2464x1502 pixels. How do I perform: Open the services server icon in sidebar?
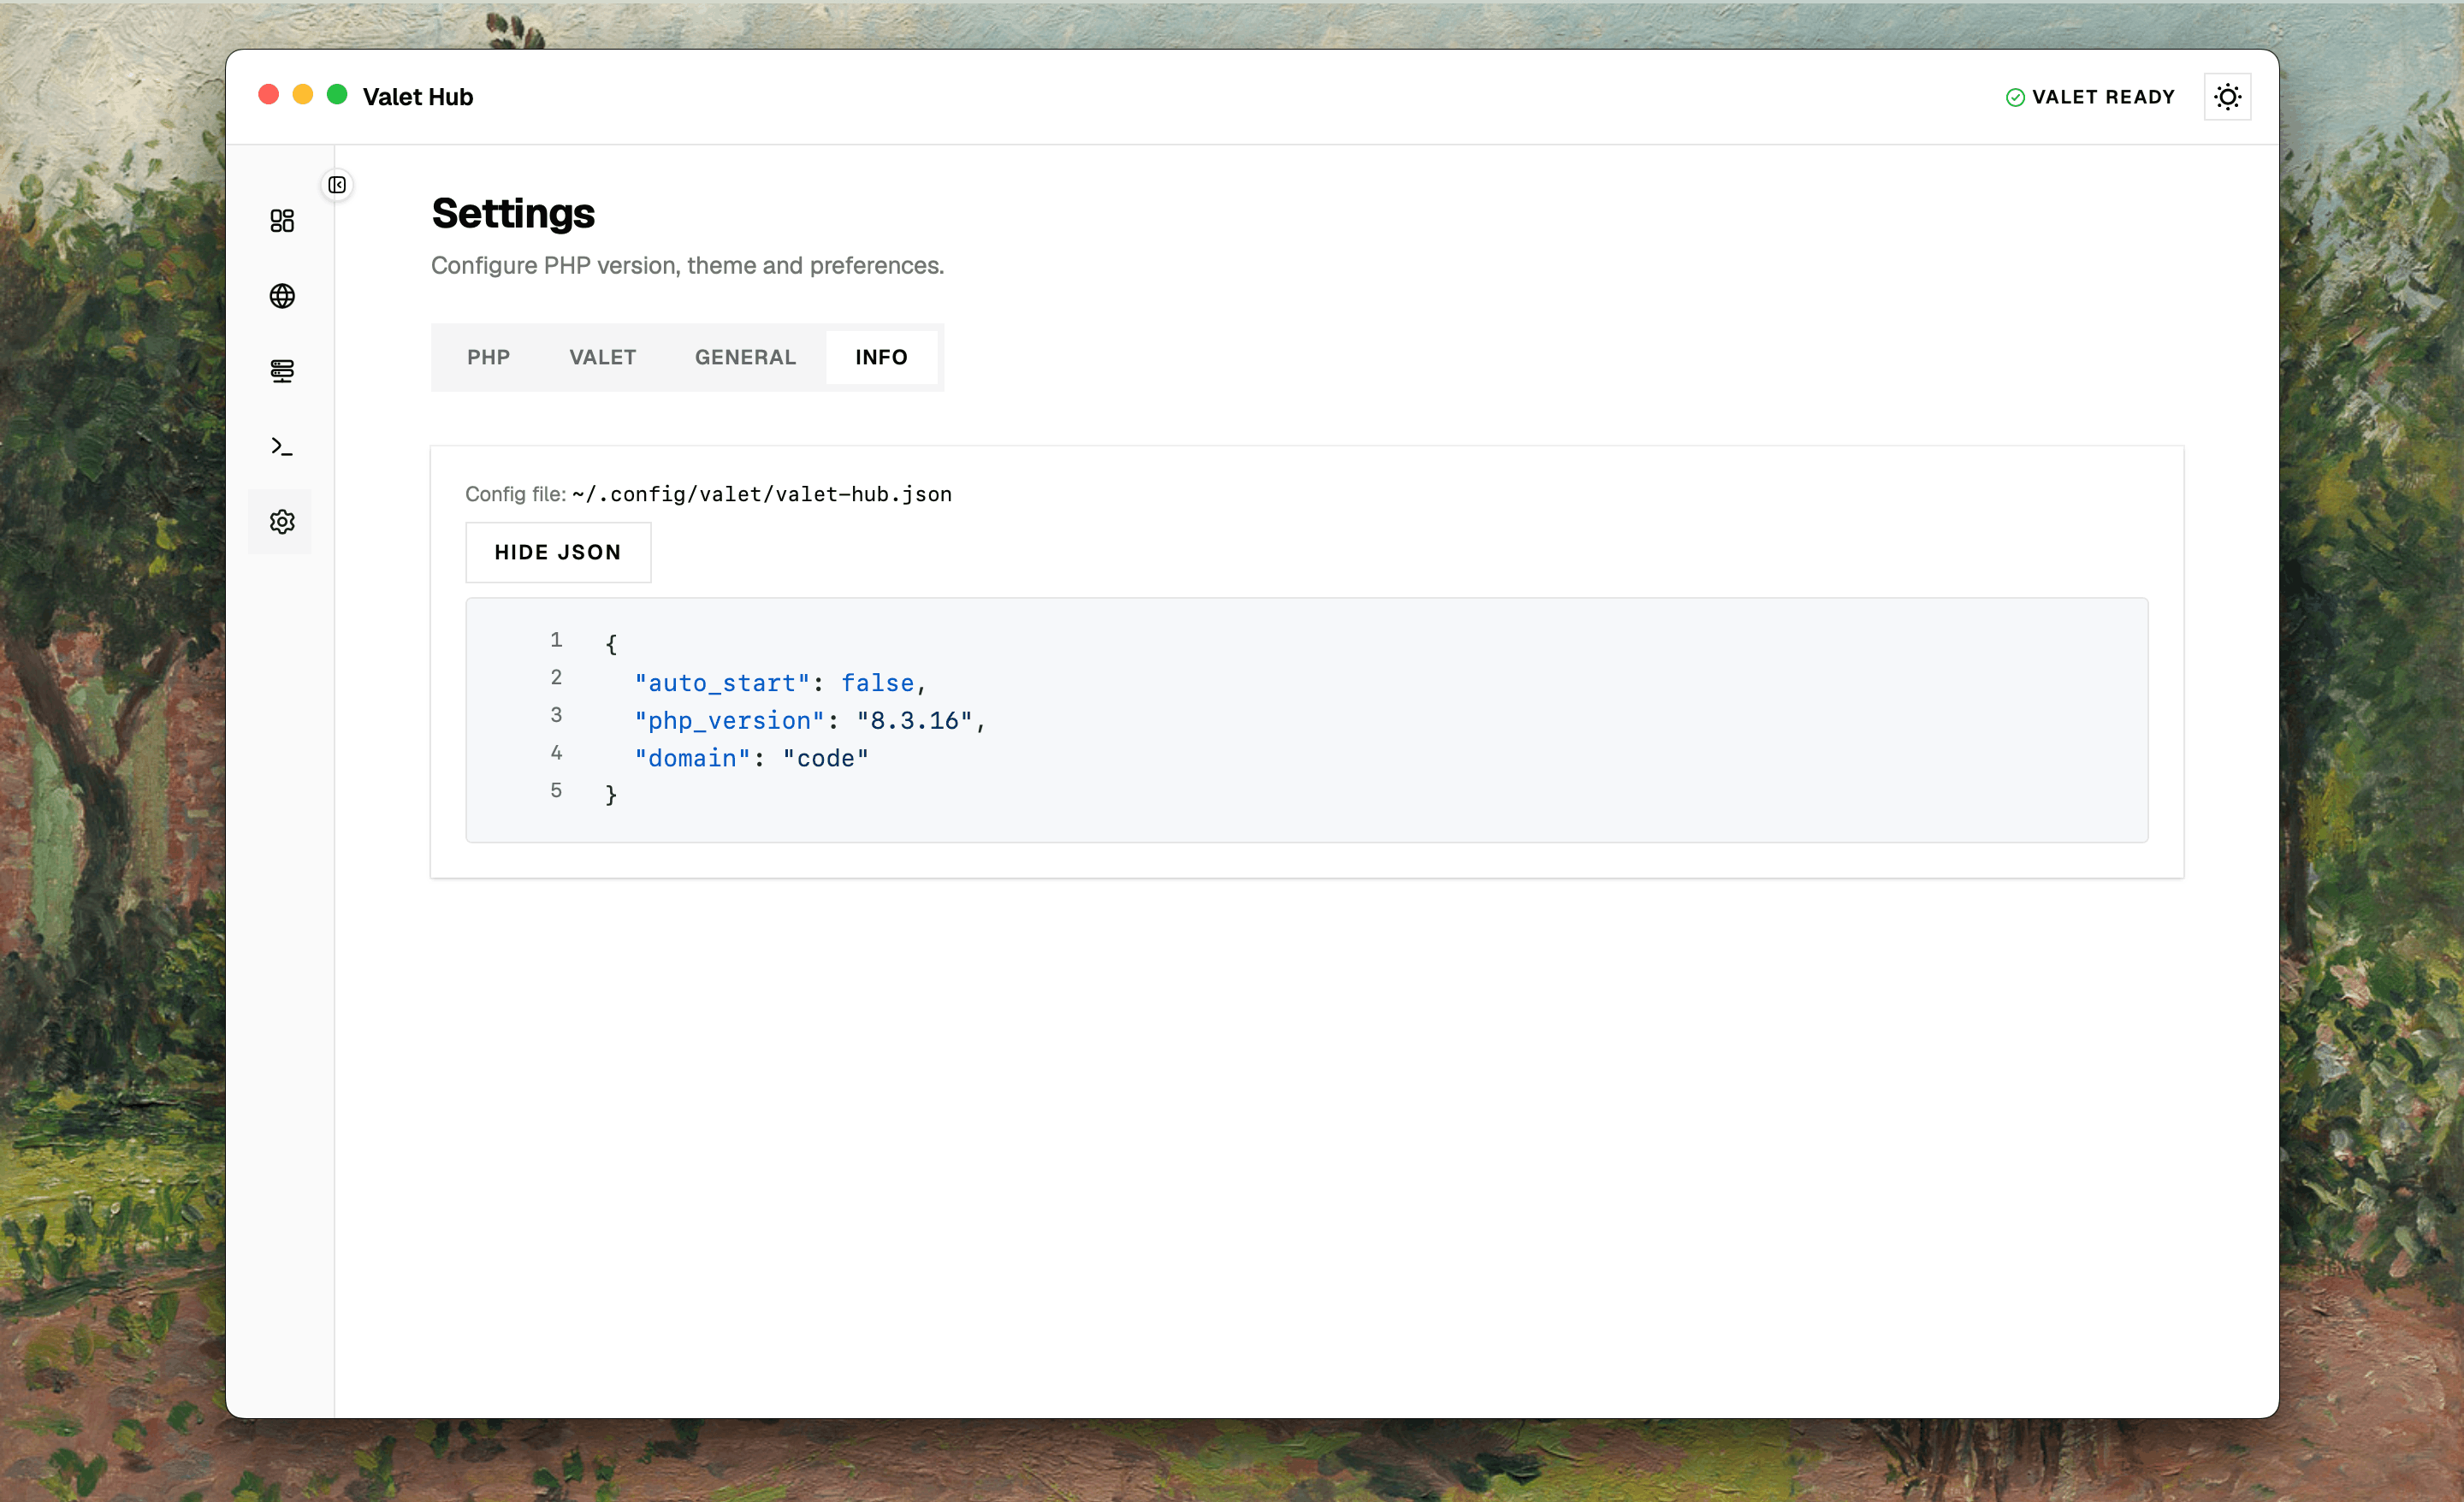(282, 371)
